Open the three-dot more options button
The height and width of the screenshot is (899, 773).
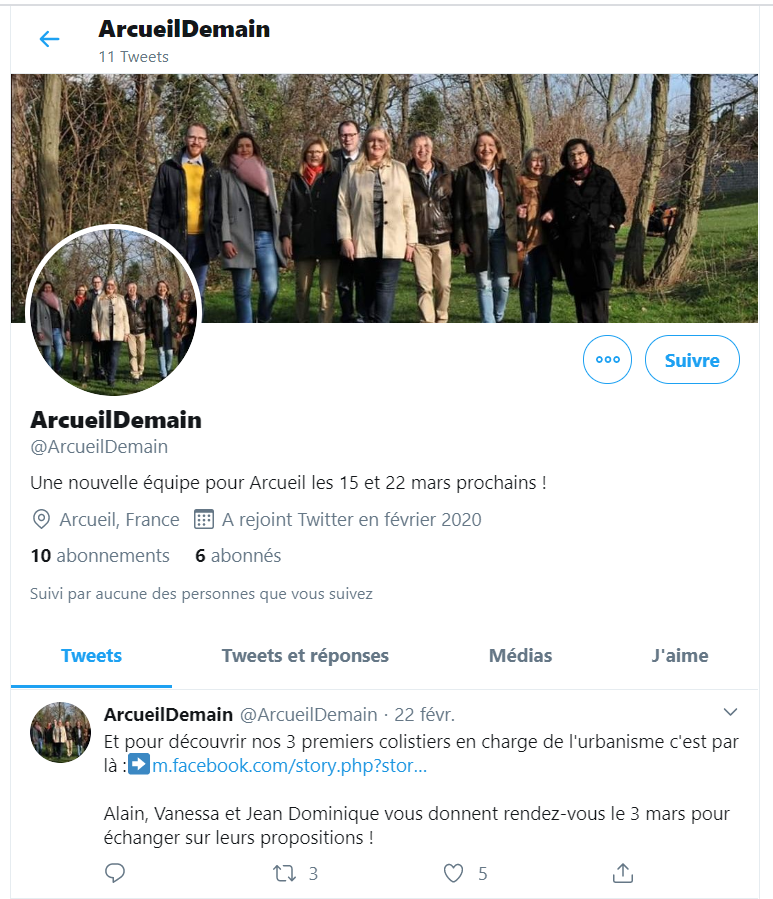point(607,359)
